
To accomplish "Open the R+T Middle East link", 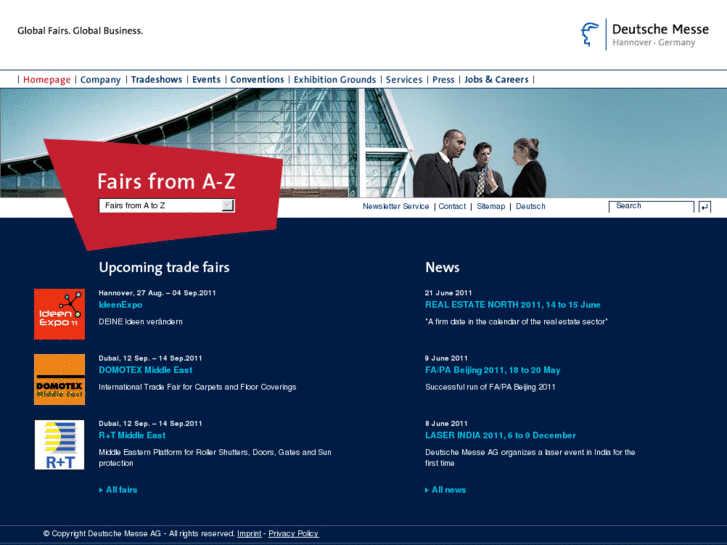I will [x=132, y=436].
